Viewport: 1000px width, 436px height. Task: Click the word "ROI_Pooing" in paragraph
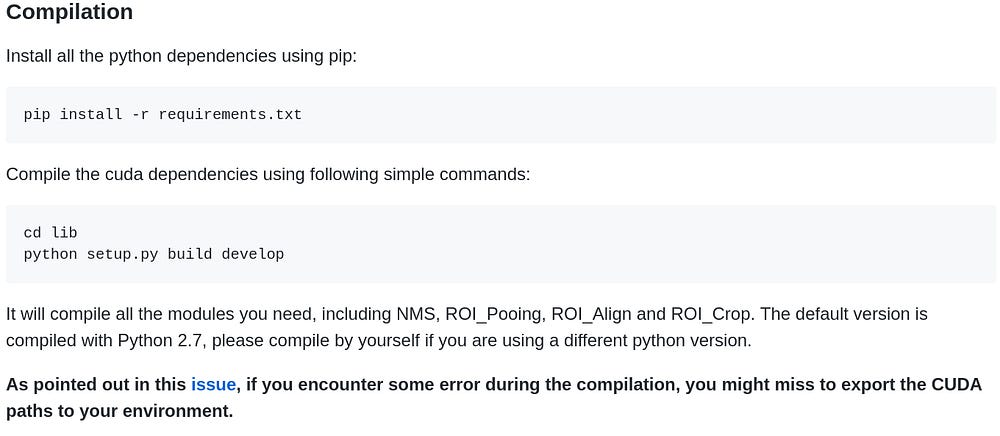[x=495, y=314]
